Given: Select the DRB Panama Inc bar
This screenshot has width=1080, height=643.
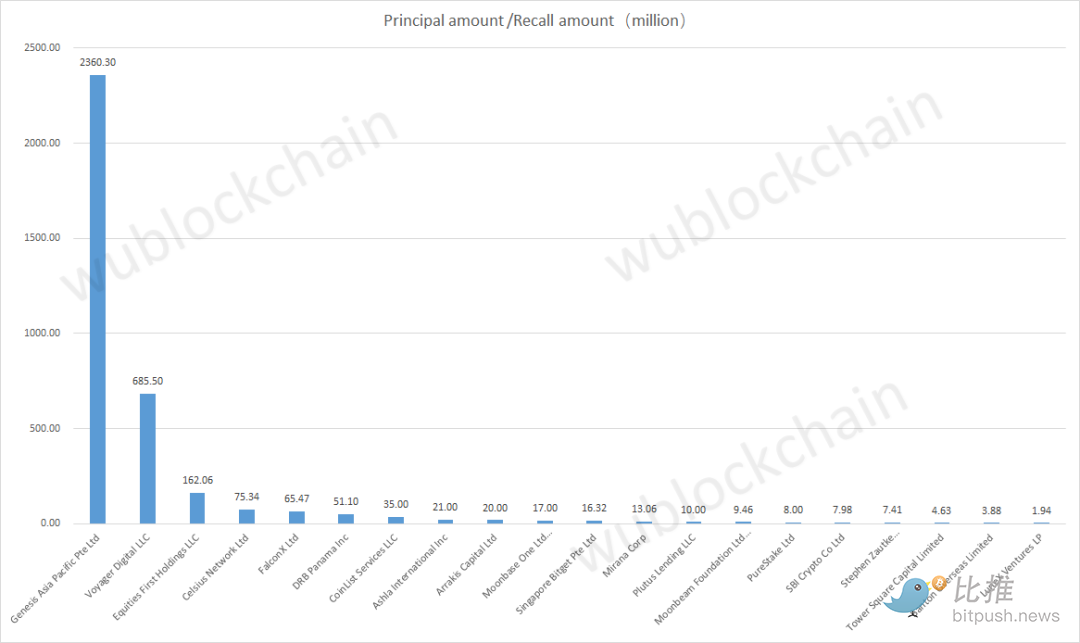Looking at the screenshot, I should point(345,518).
